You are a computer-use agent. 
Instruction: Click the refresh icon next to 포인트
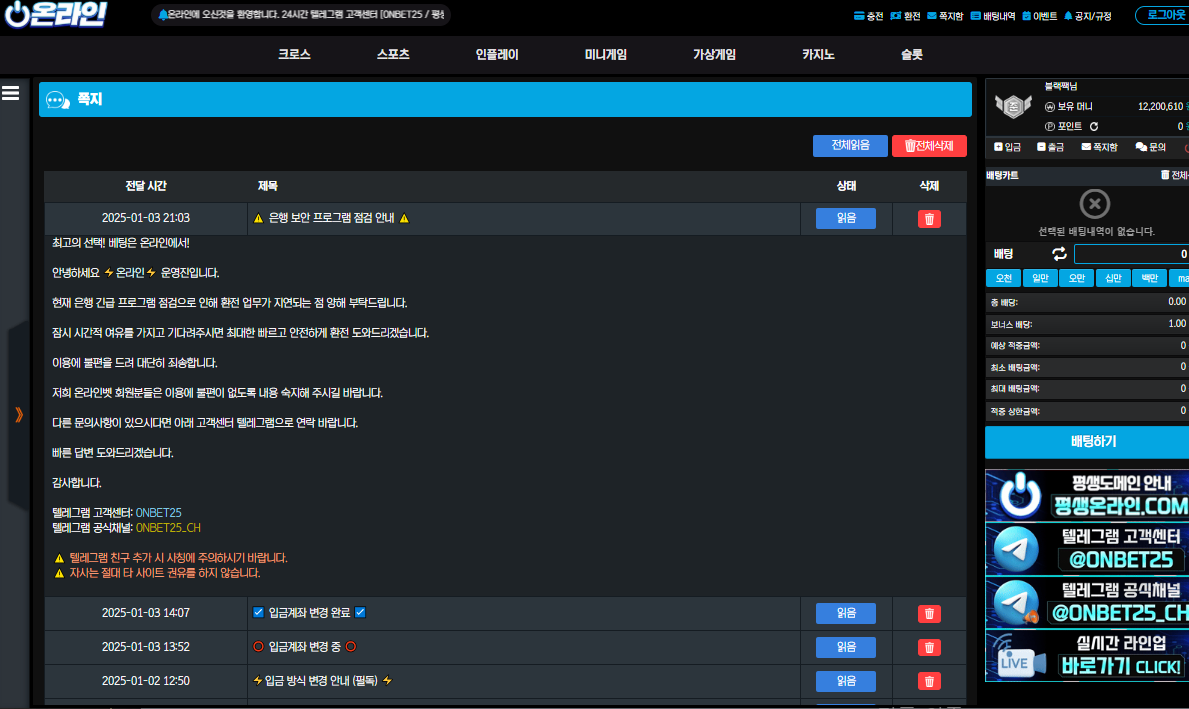(1094, 126)
